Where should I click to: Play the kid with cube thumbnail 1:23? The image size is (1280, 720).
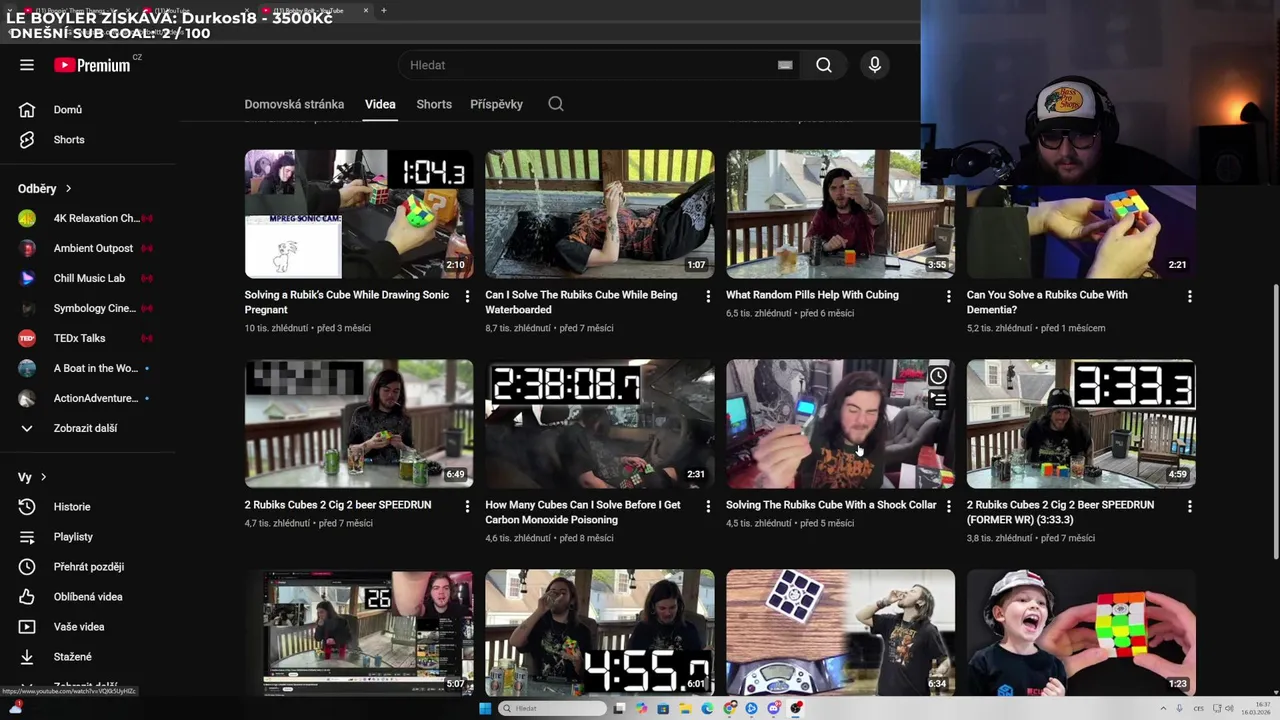pos(1081,632)
